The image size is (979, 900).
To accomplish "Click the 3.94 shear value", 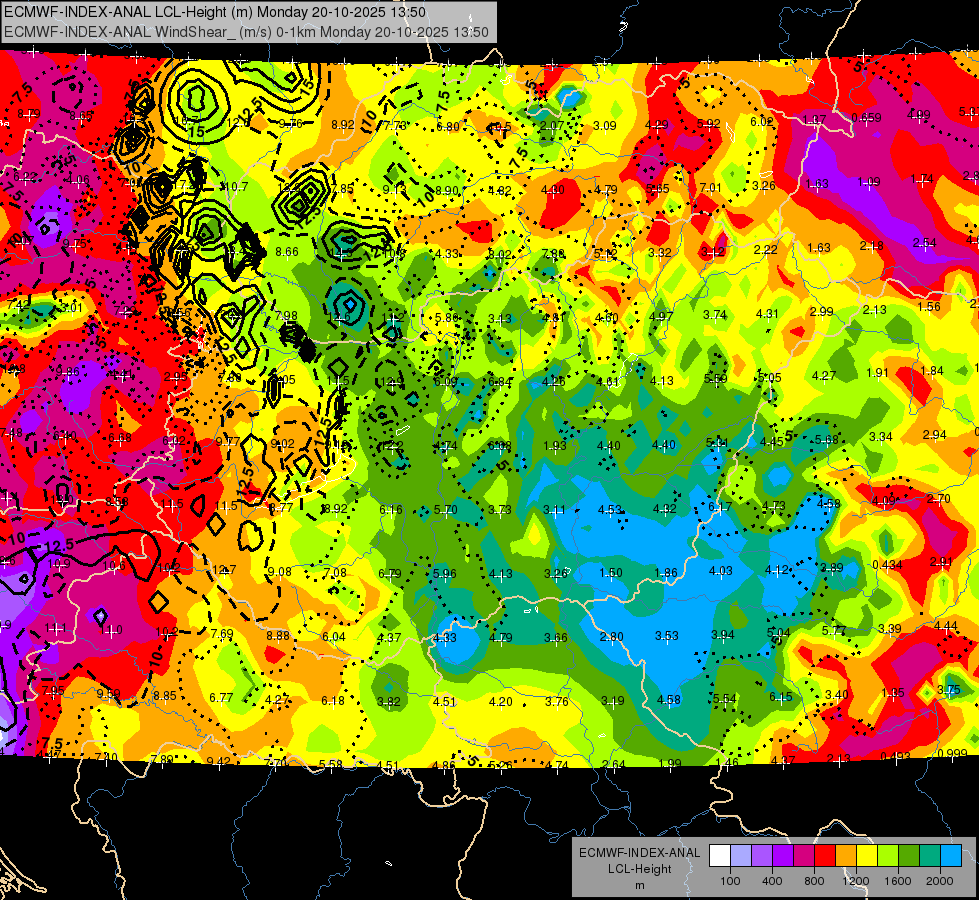I will 723,635.
